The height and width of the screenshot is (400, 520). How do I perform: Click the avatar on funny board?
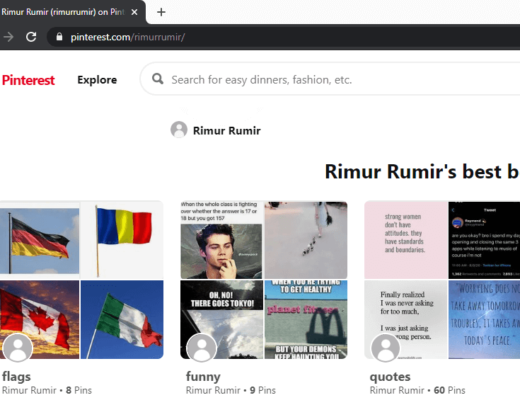(201, 347)
